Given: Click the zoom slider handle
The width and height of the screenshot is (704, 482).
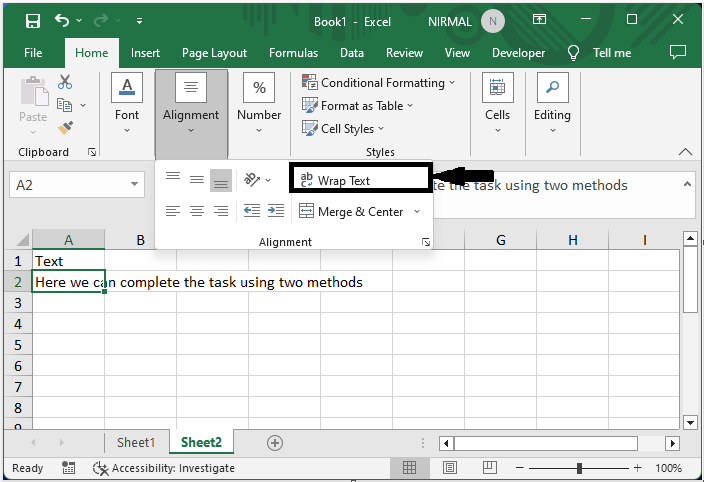Looking at the screenshot, I should 580,468.
